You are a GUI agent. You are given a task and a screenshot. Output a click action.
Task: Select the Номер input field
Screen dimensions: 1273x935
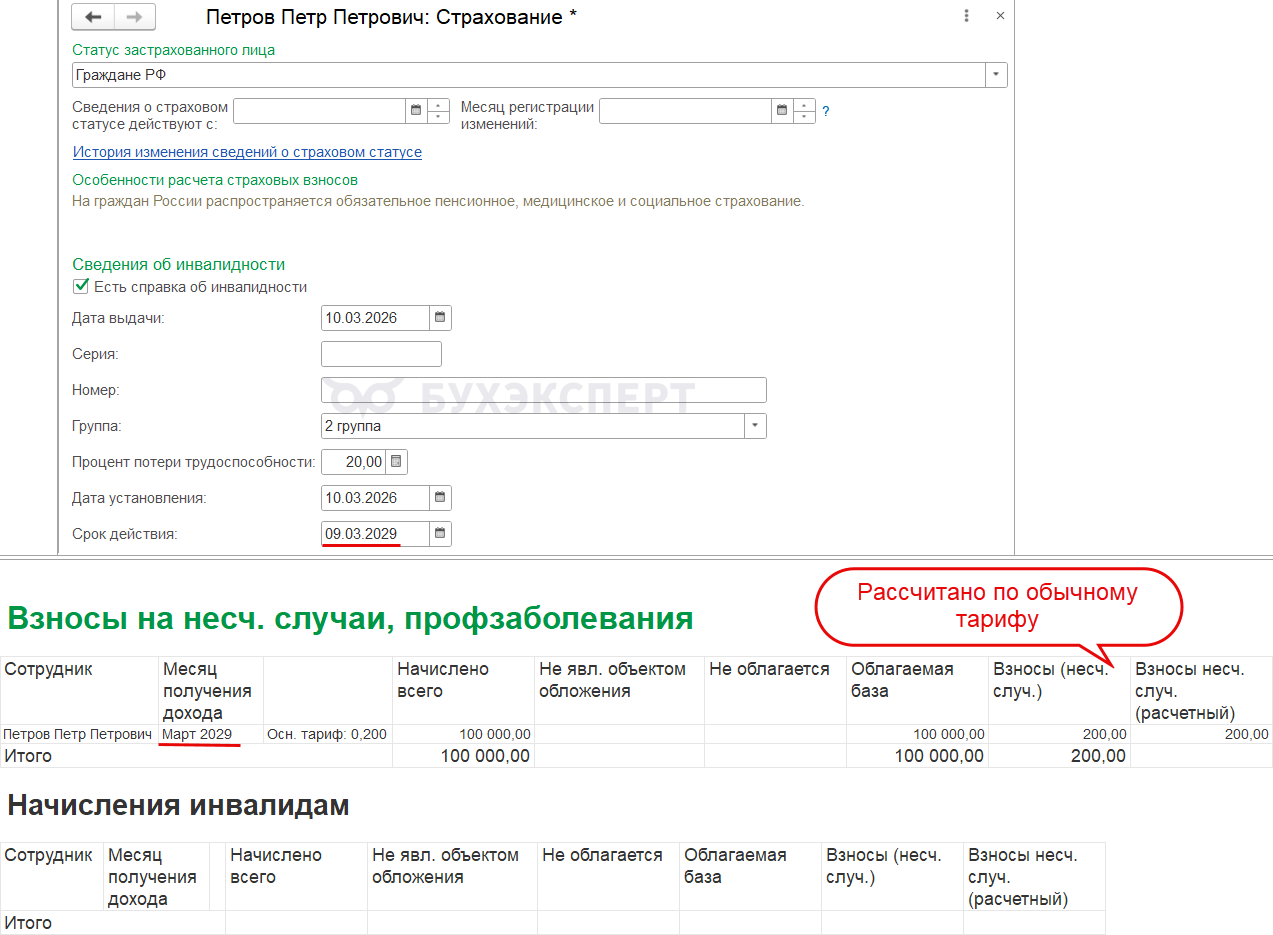(544, 390)
